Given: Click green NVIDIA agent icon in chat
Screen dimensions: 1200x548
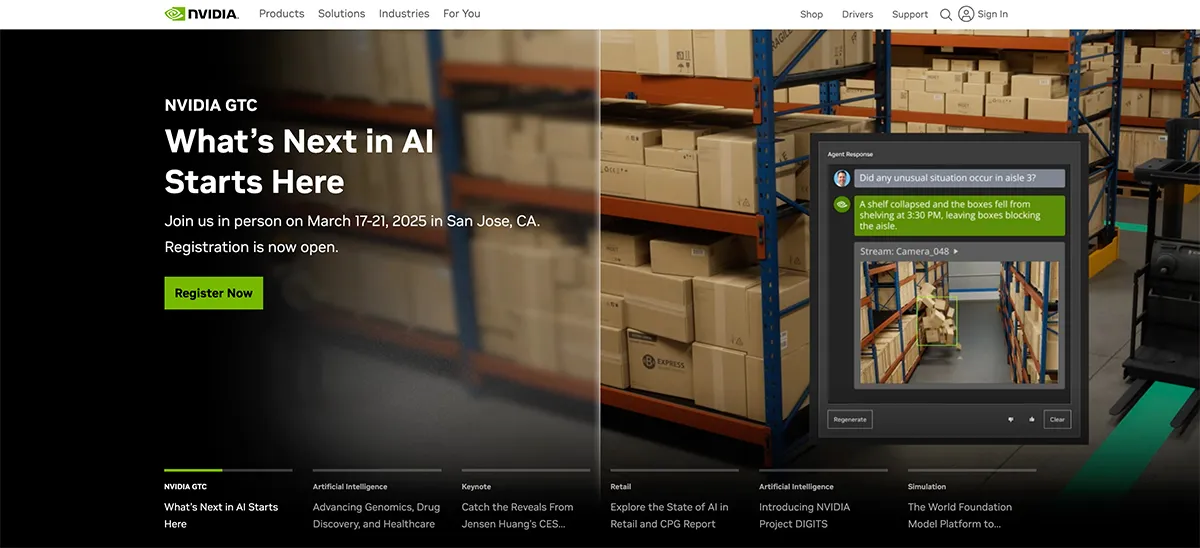Looking at the screenshot, I should click(842, 204).
